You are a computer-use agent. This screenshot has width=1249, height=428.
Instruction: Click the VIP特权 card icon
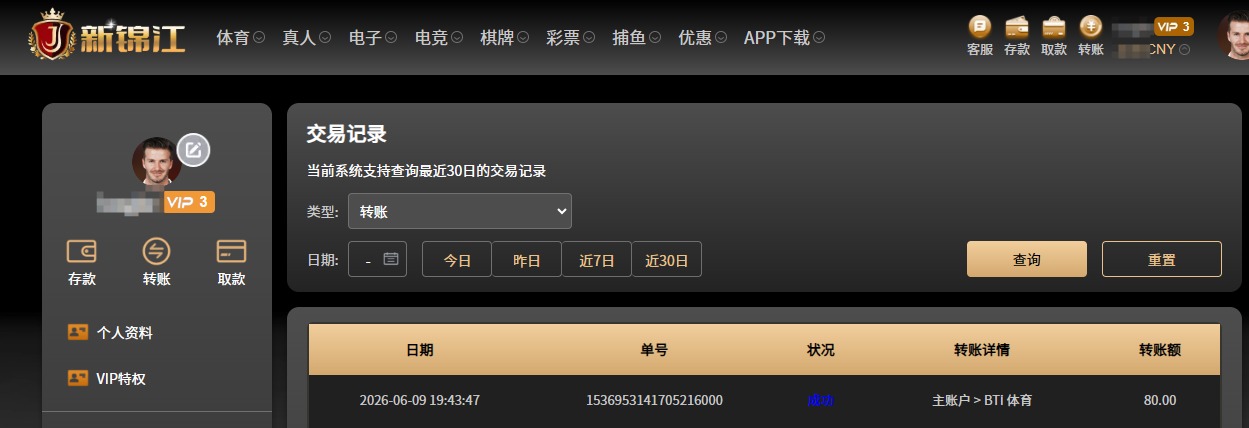(78, 378)
